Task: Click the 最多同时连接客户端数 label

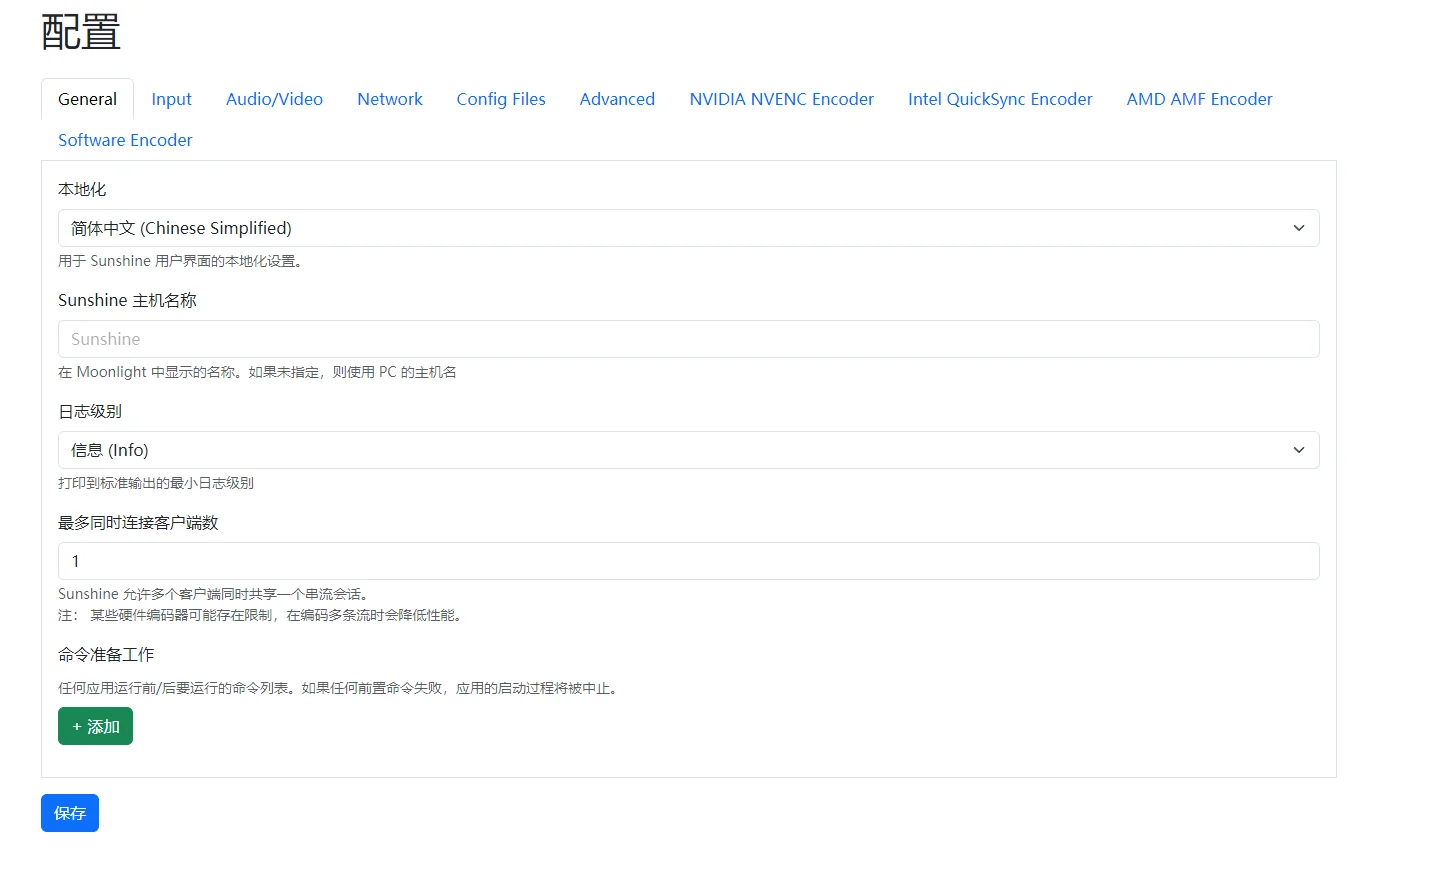Action: [138, 522]
